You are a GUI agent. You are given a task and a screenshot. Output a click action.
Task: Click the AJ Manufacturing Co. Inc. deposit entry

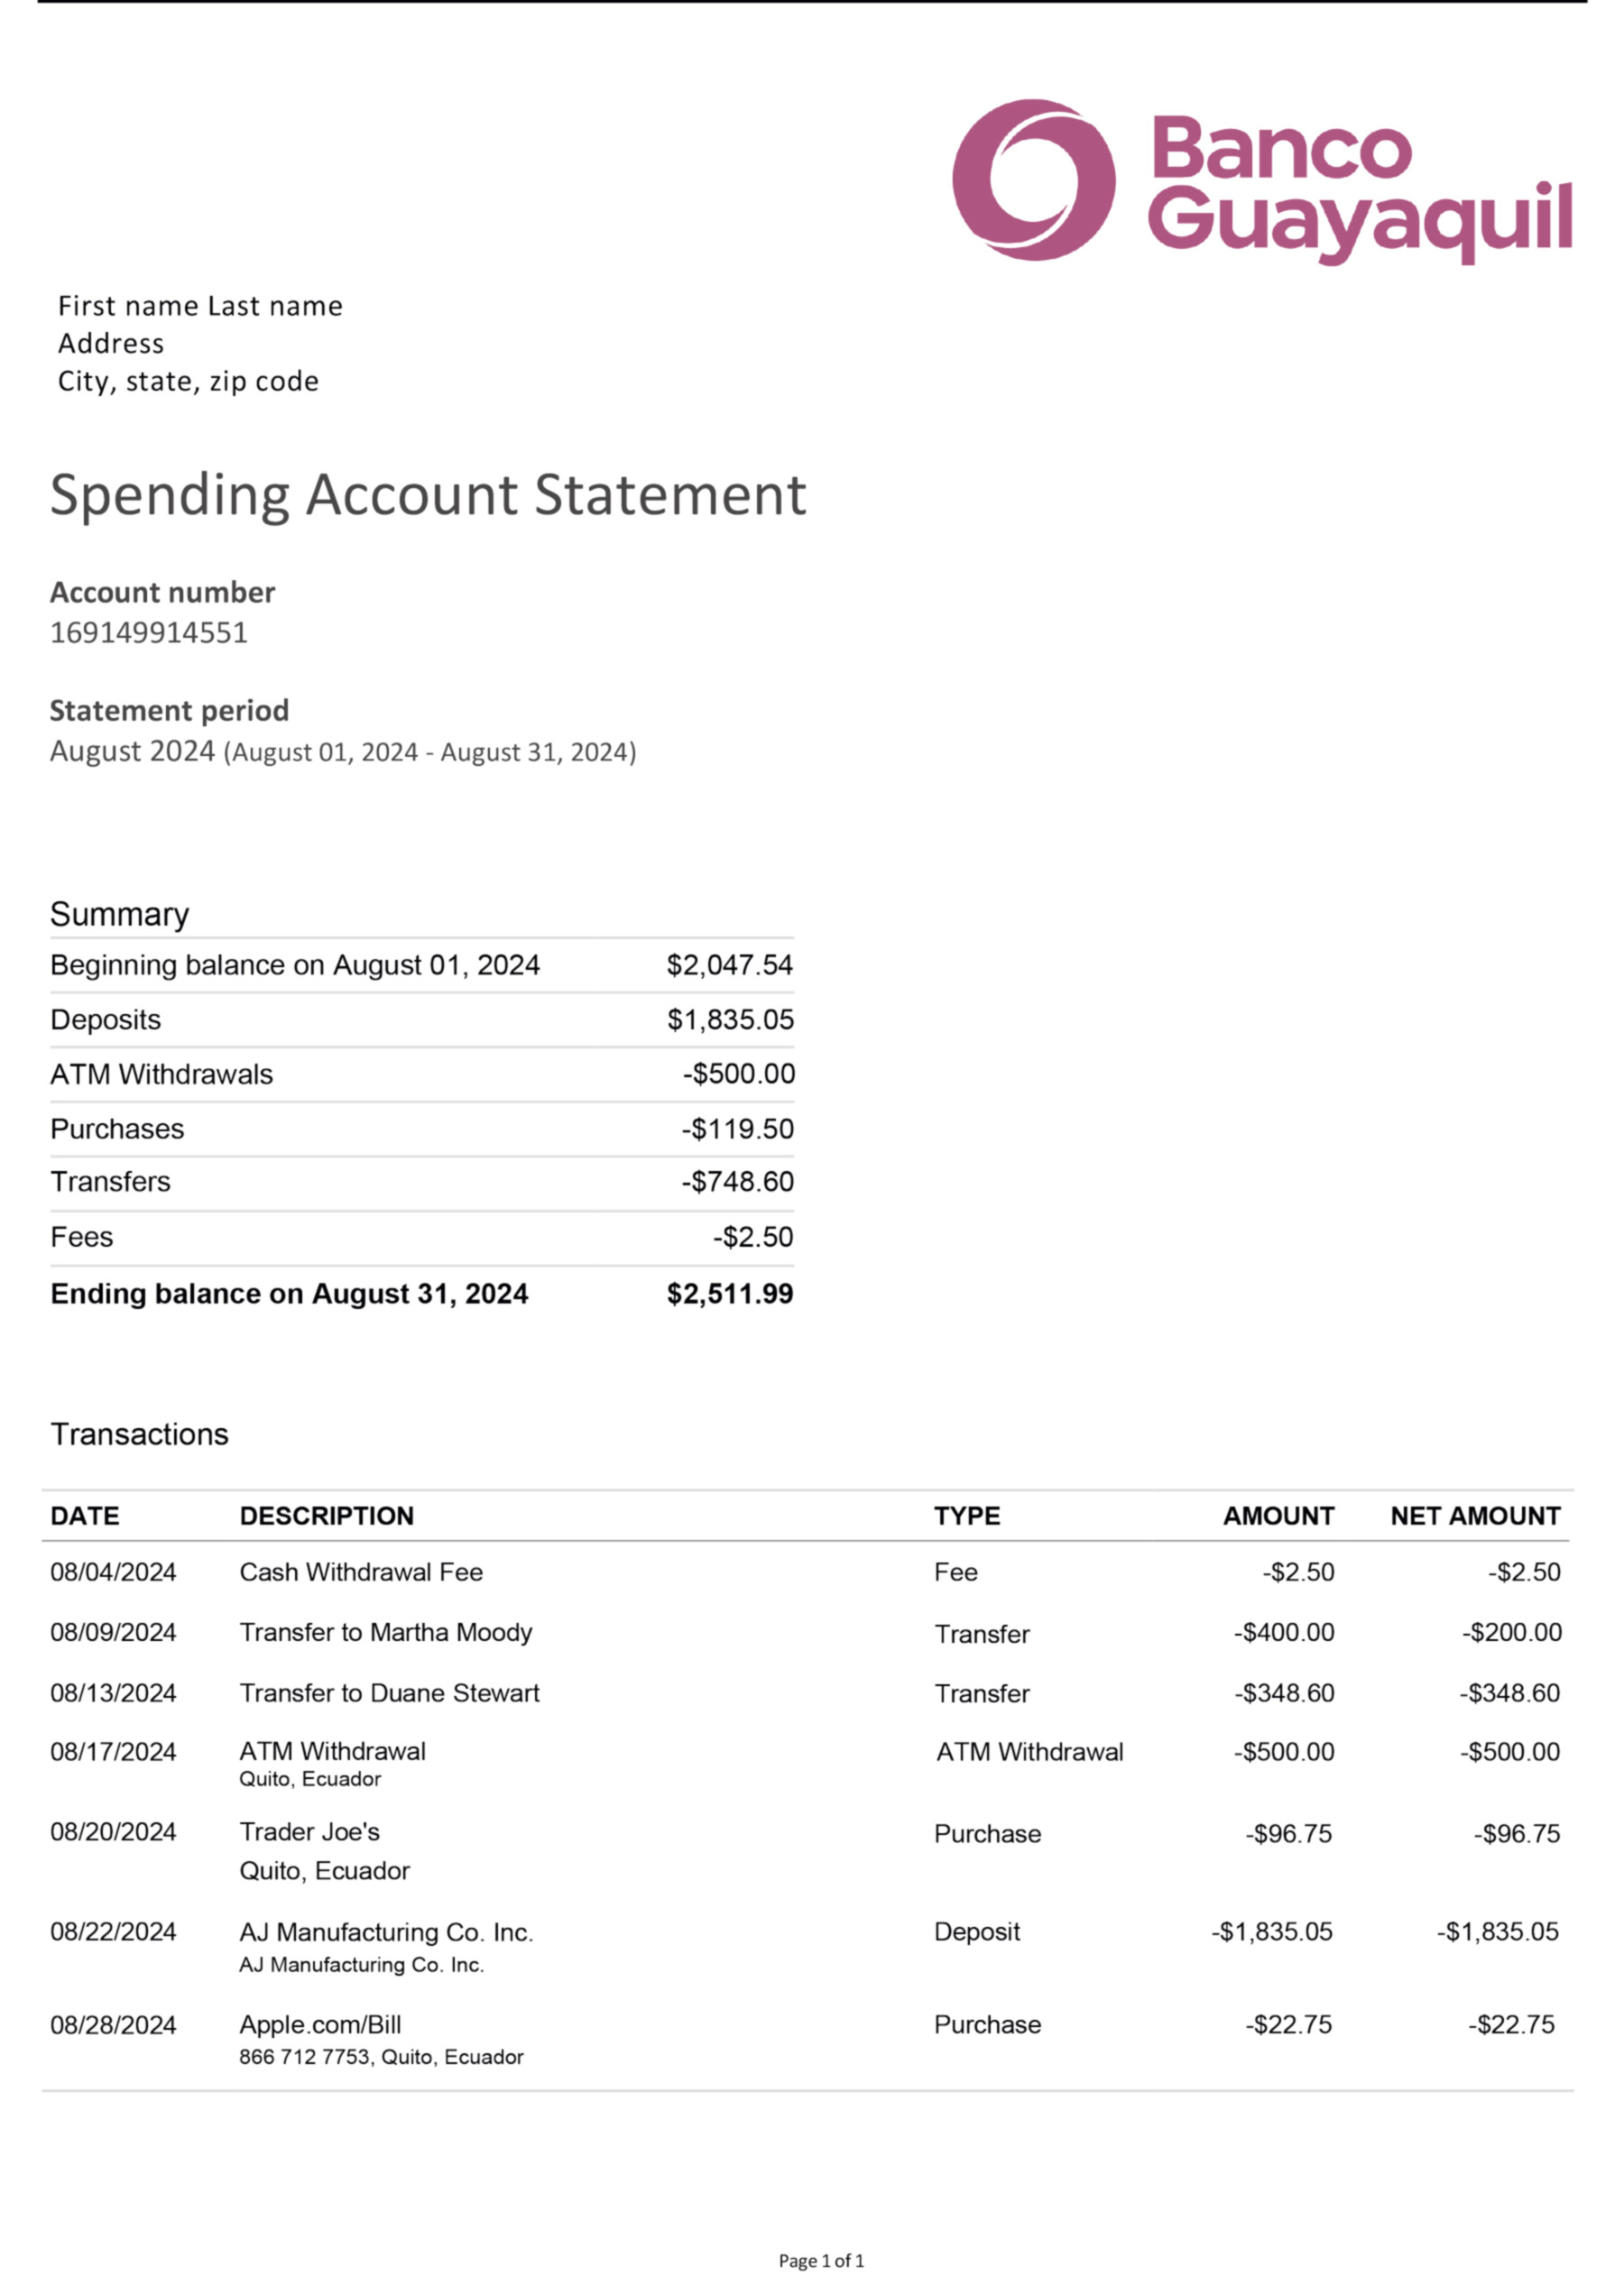click(386, 1932)
